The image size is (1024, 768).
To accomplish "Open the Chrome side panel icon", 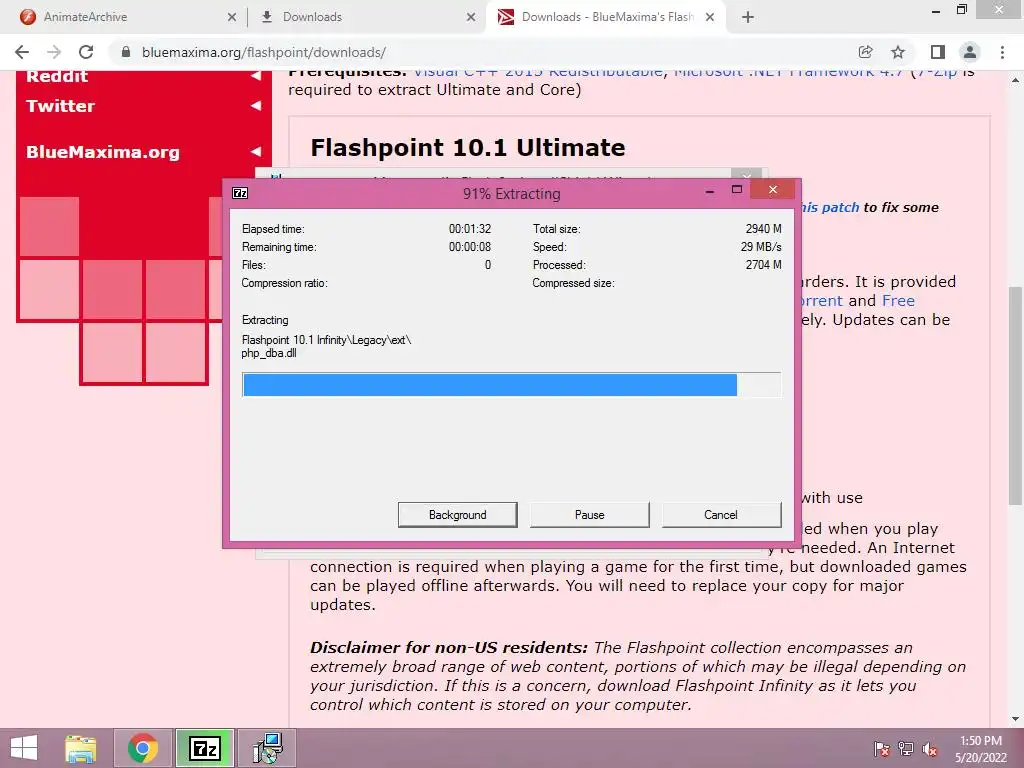I will 938,52.
